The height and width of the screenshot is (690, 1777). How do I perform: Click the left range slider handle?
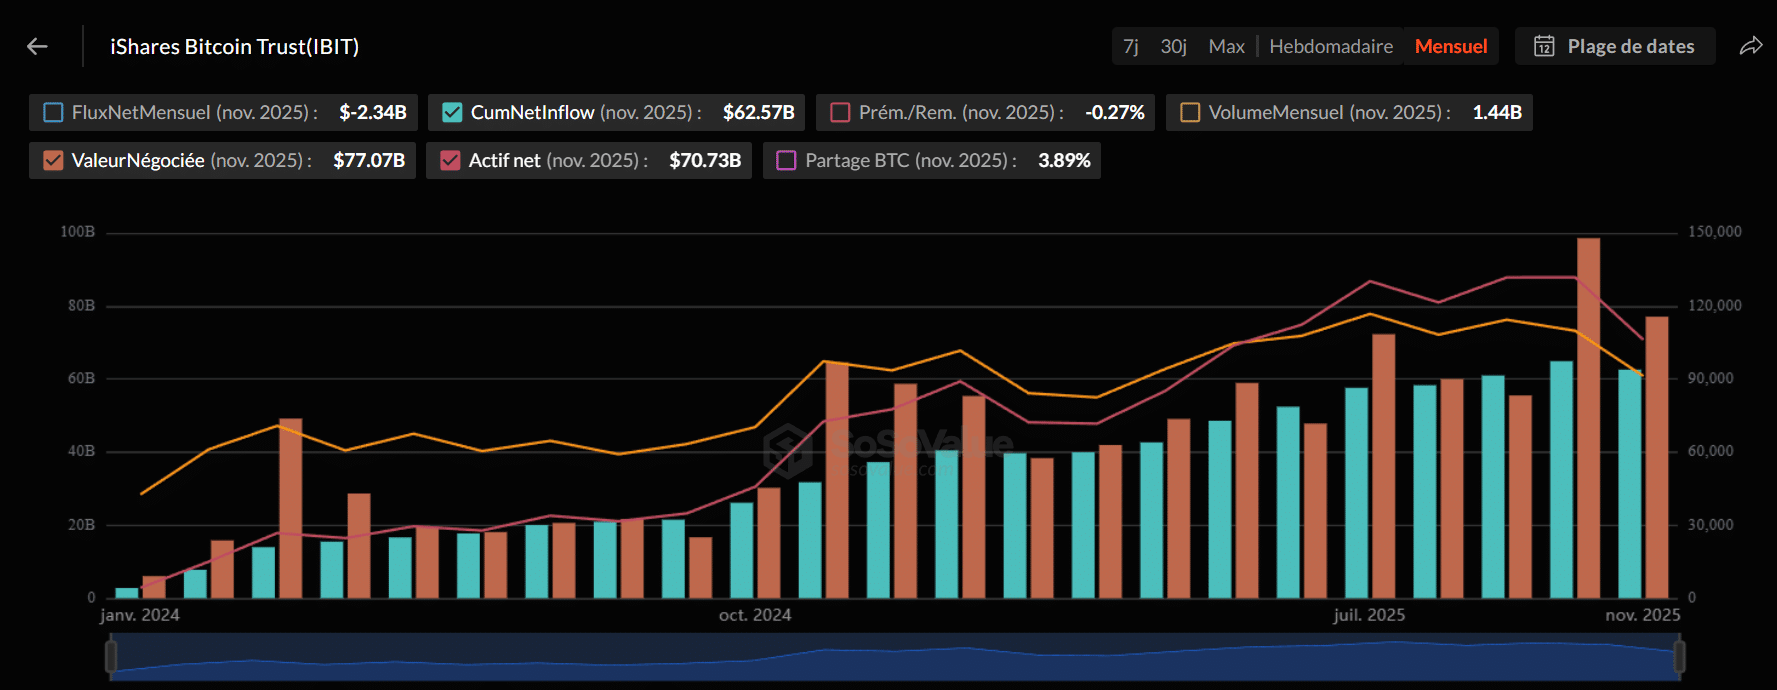111,657
